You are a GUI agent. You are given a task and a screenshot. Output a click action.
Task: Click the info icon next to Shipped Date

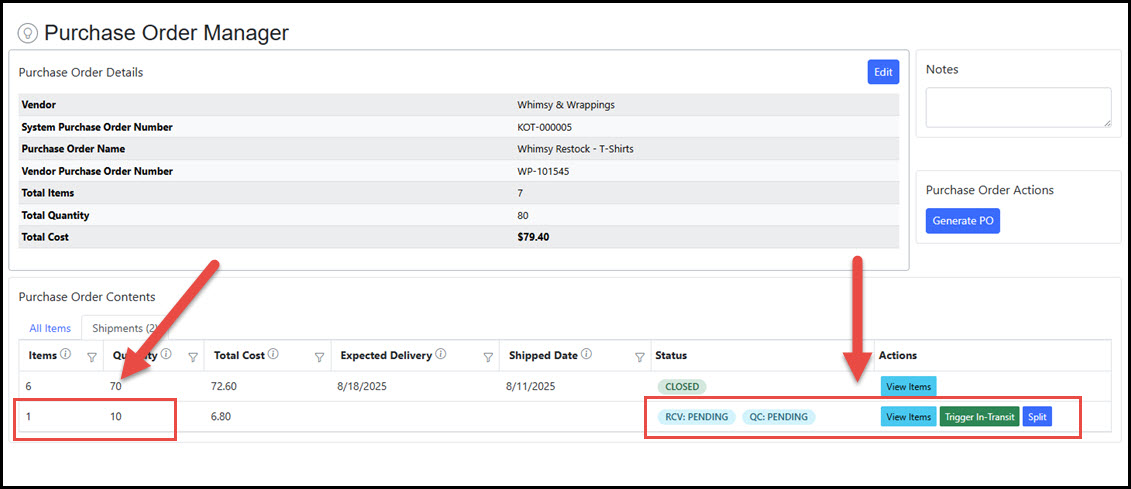click(x=586, y=354)
